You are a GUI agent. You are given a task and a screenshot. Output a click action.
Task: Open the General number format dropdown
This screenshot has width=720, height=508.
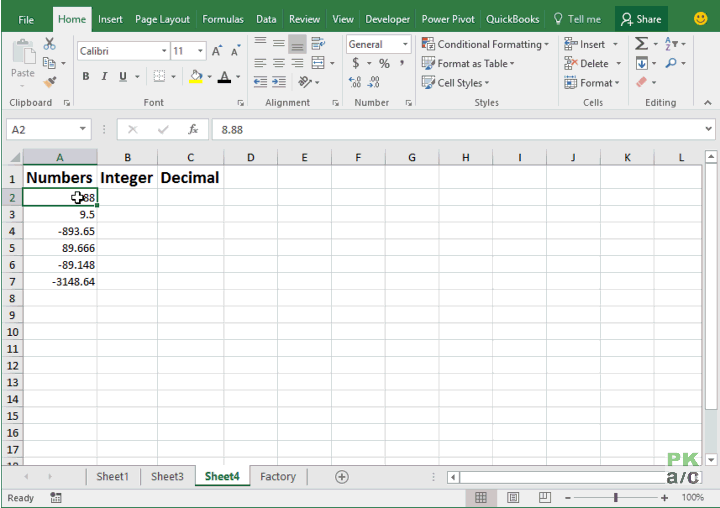pos(405,44)
